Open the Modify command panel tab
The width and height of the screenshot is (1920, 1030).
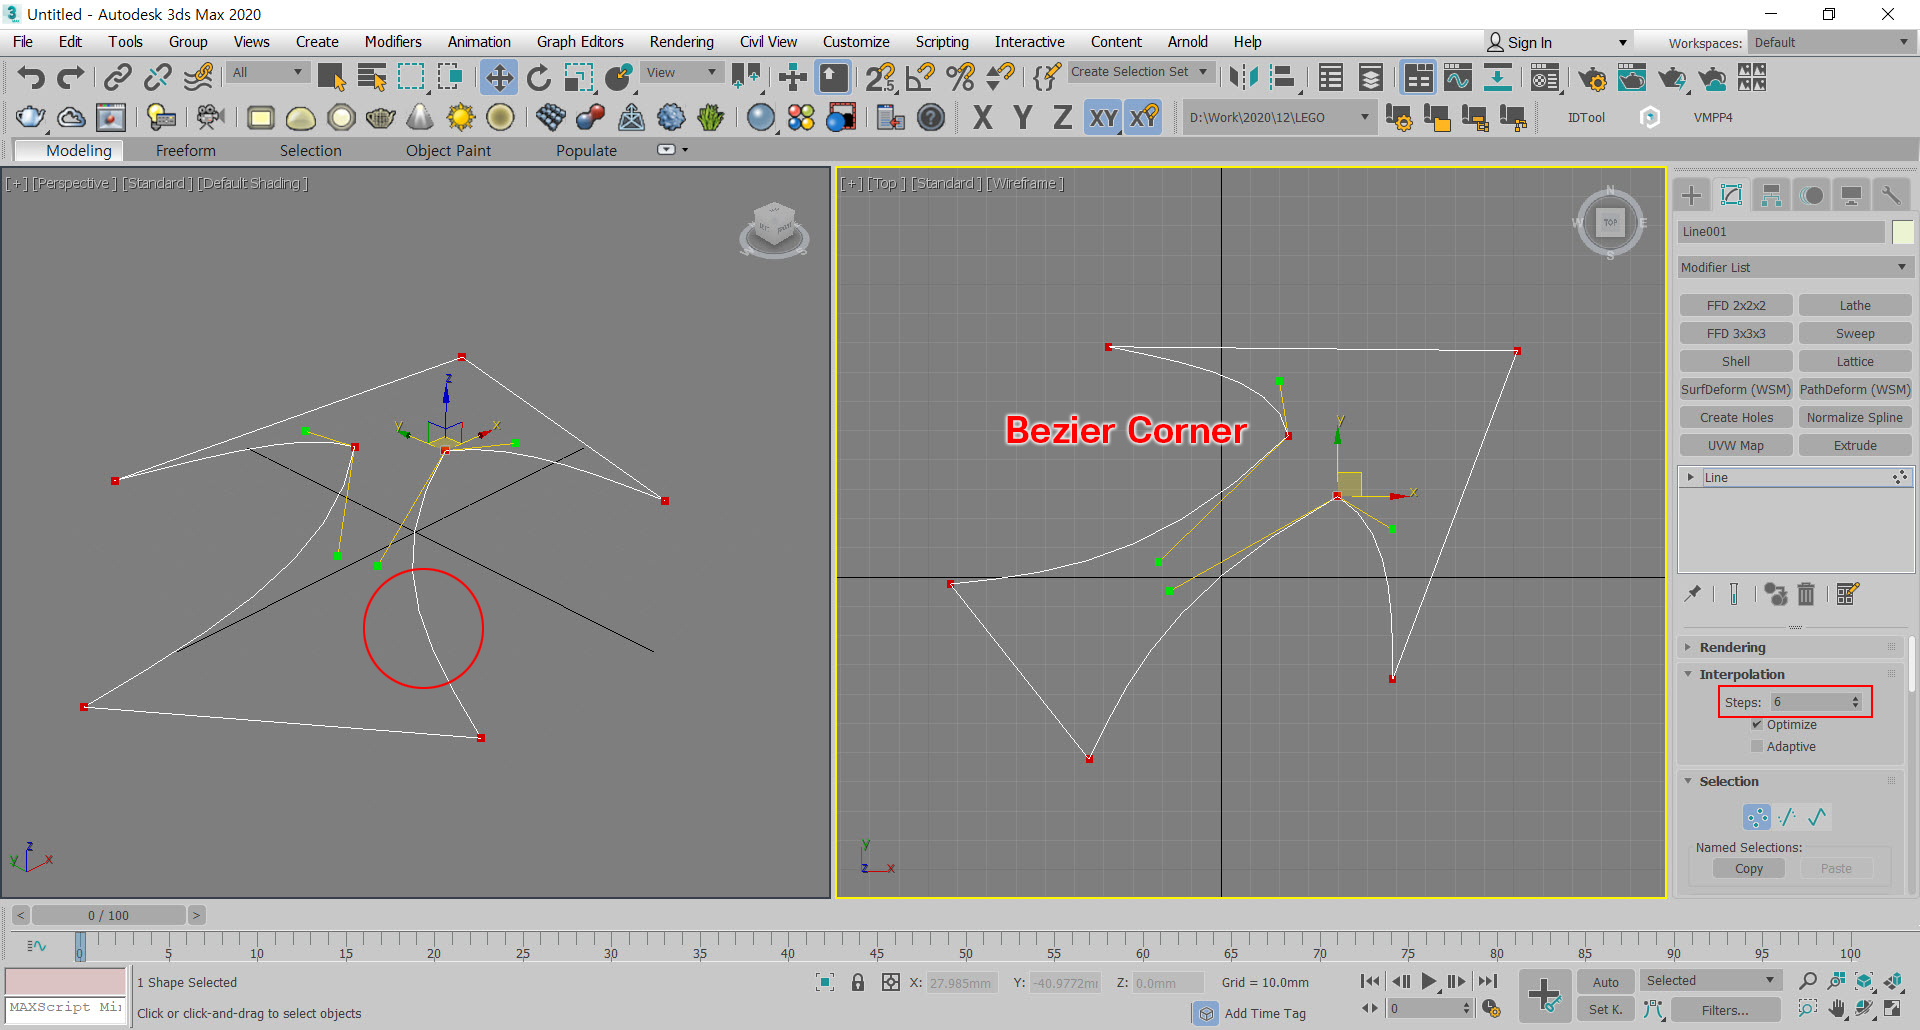(x=1732, y=195)
